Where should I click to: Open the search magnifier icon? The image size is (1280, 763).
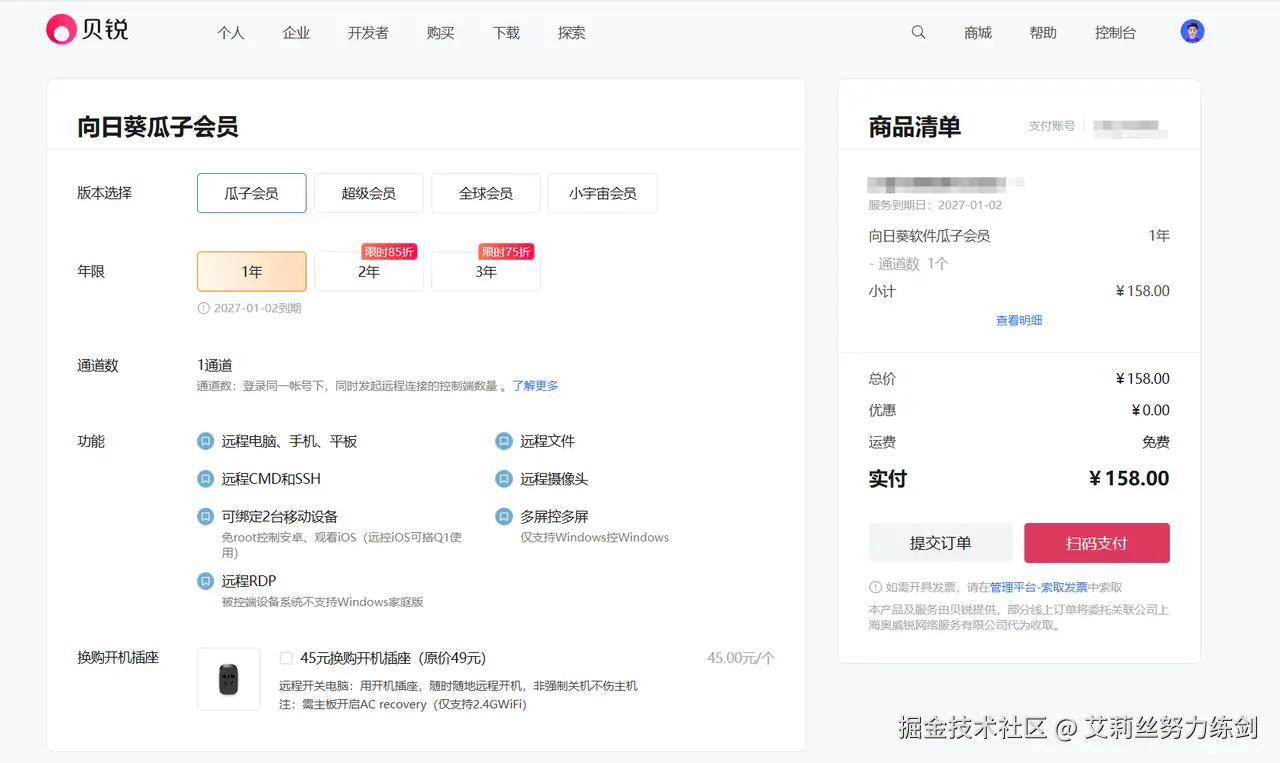click(x=918, y=32)
